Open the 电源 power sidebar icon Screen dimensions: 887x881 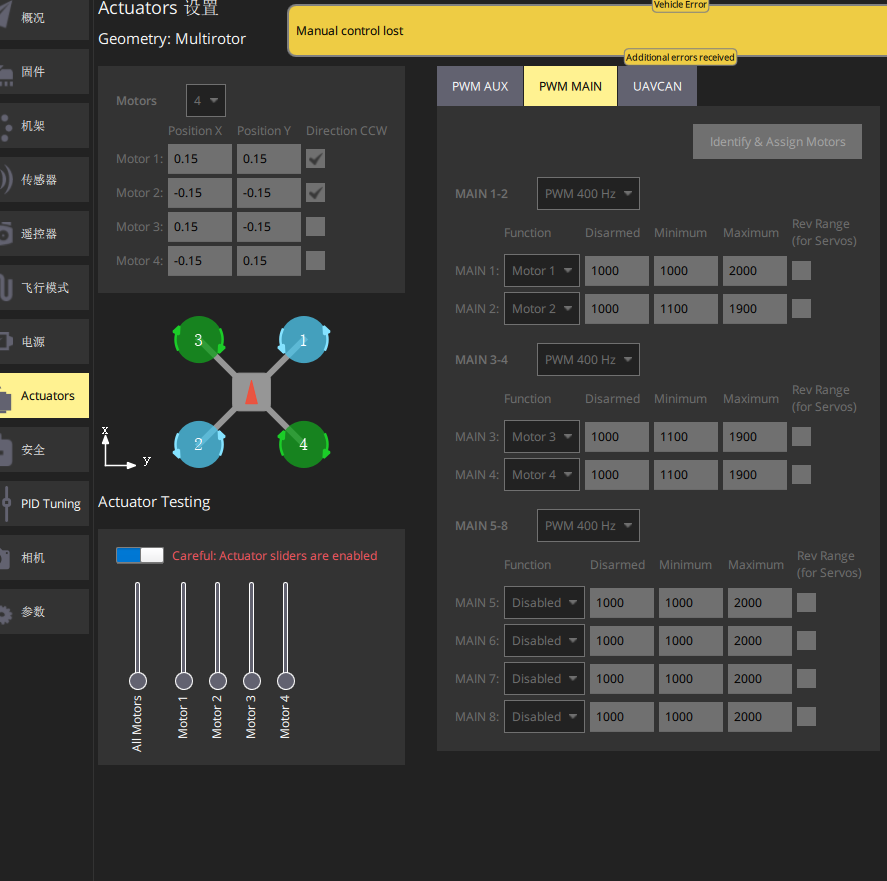[6, 342]
